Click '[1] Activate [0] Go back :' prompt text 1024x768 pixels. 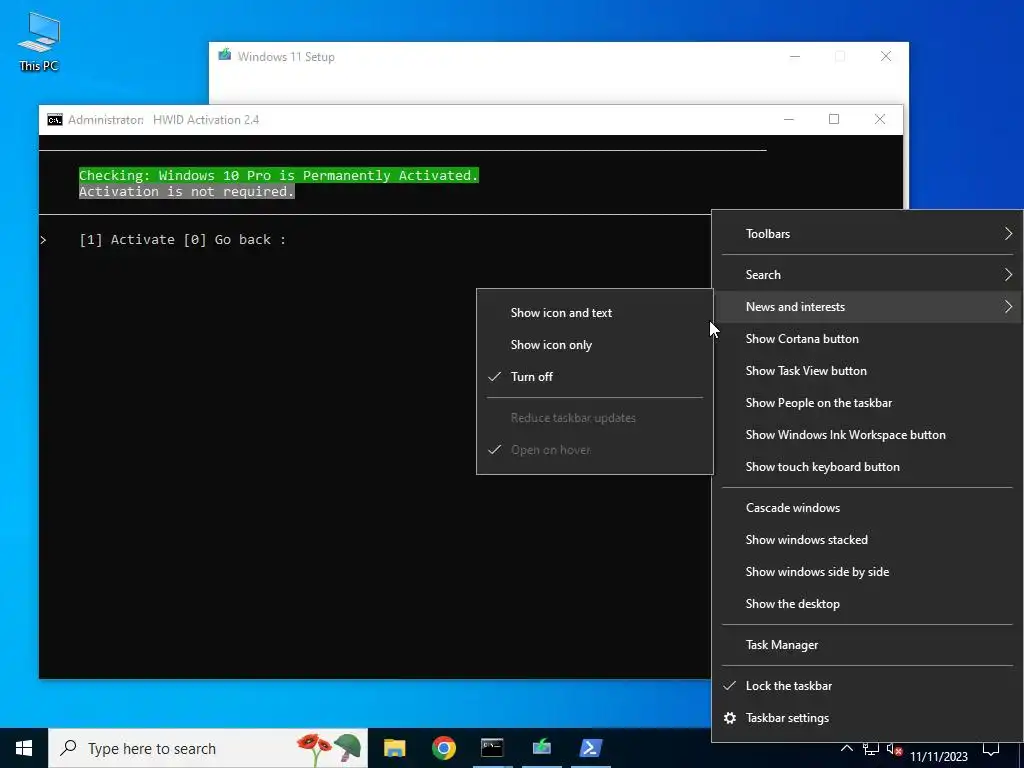point(182,240)
